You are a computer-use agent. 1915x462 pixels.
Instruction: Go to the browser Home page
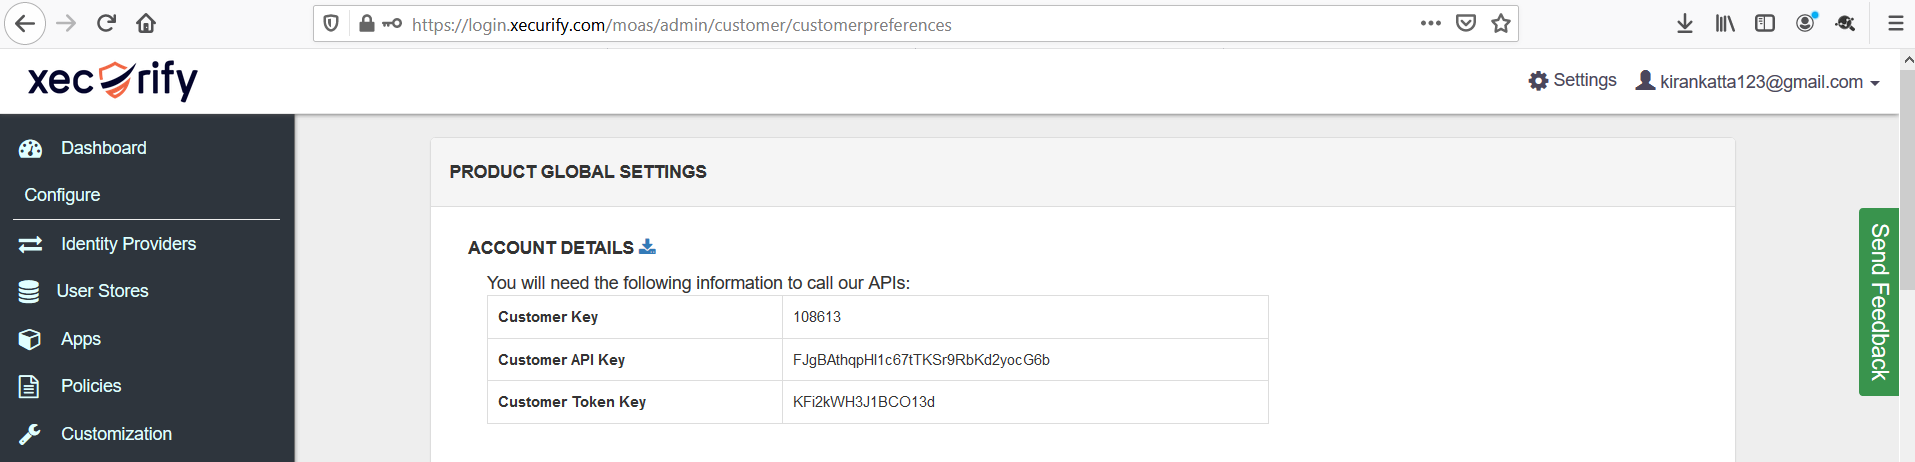click(x=146, y=24)
